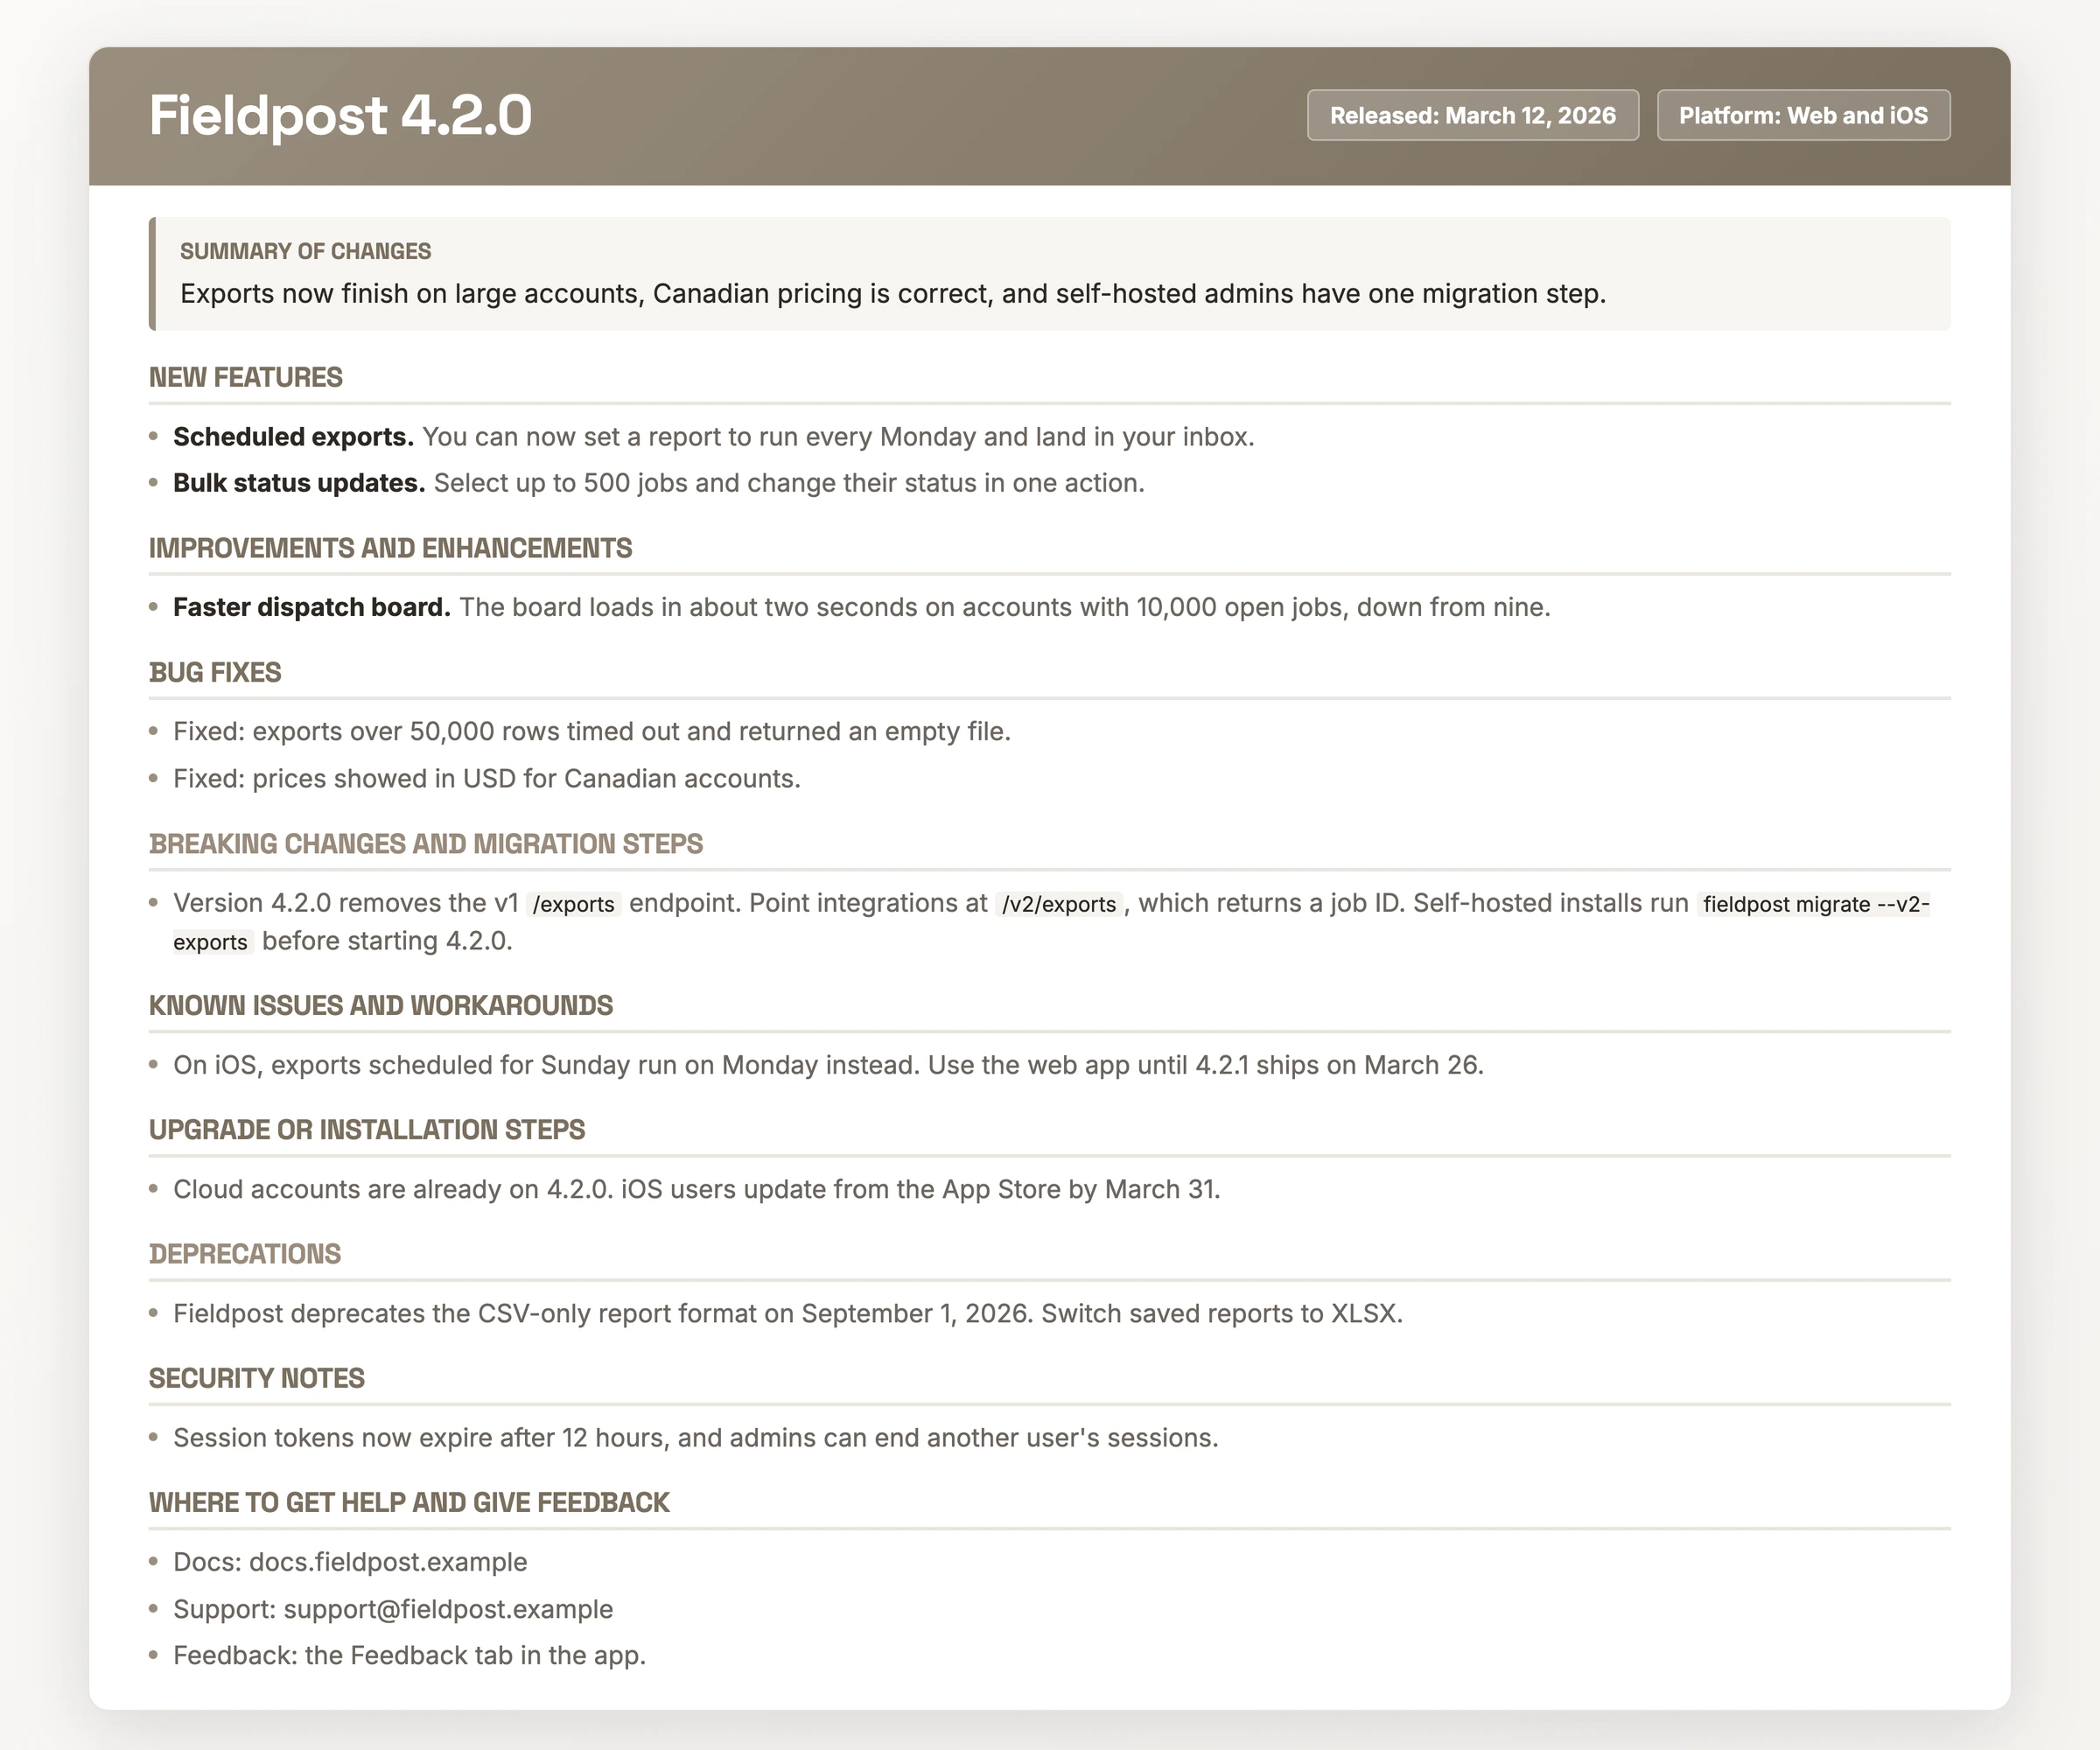Select the 'Faster dispatch board.' bold text
Image resolution: width=2100 pixels, height=1750 pixels.
(x=311, y=607)
